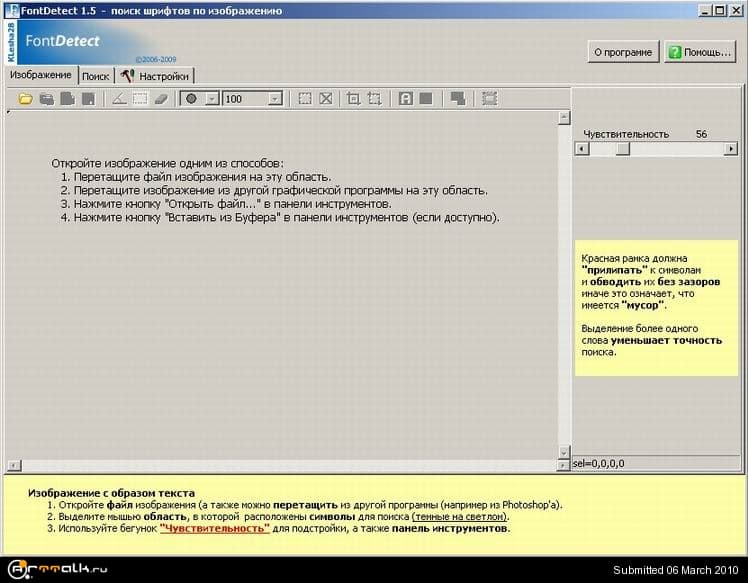Click the crop tool icon
The width and height of the screenshot is (748, 583).
pos(353,99)
